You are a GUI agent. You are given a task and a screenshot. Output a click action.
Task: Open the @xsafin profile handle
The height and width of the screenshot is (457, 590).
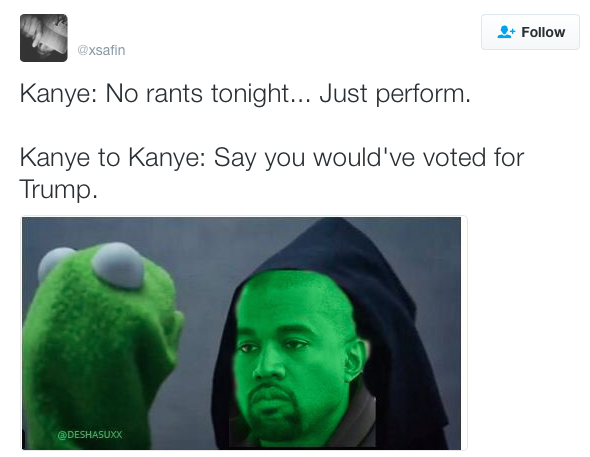tap(101, 50)
